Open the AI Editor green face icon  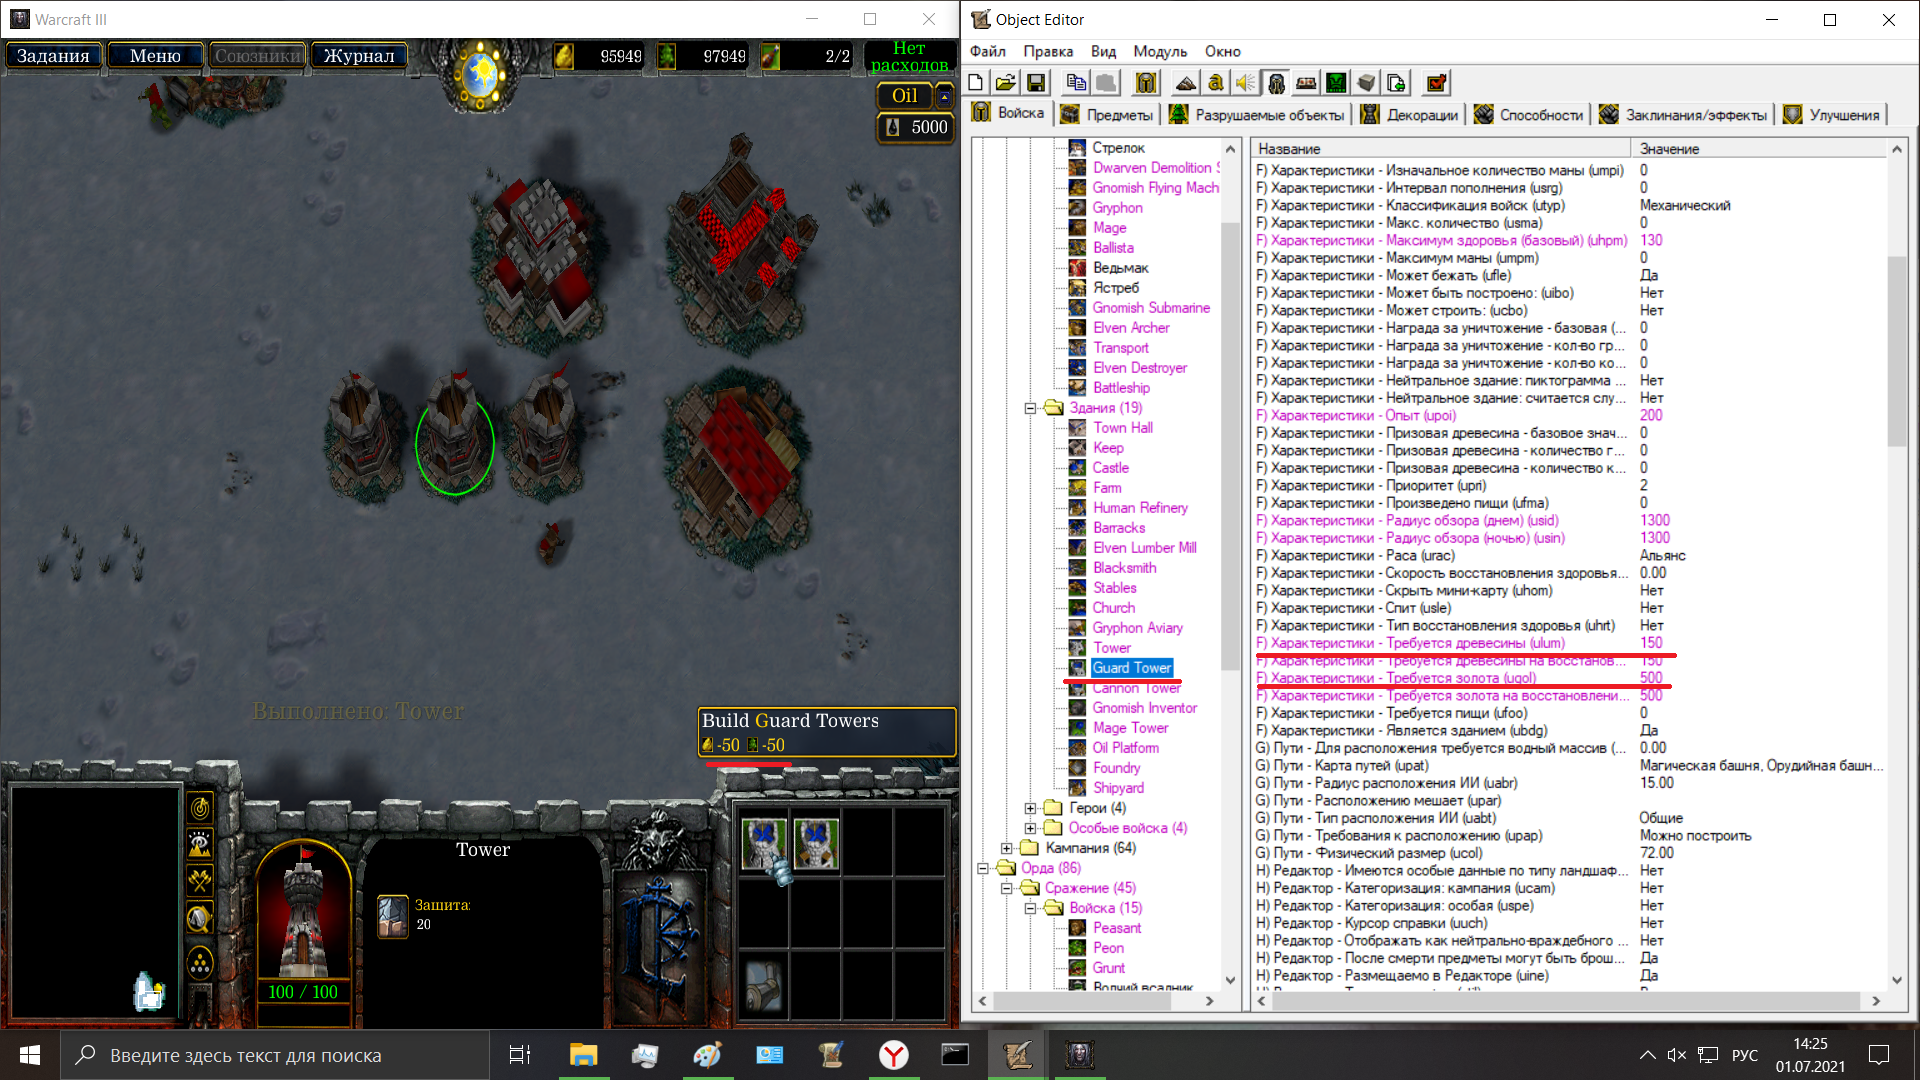coord(1336,83)
